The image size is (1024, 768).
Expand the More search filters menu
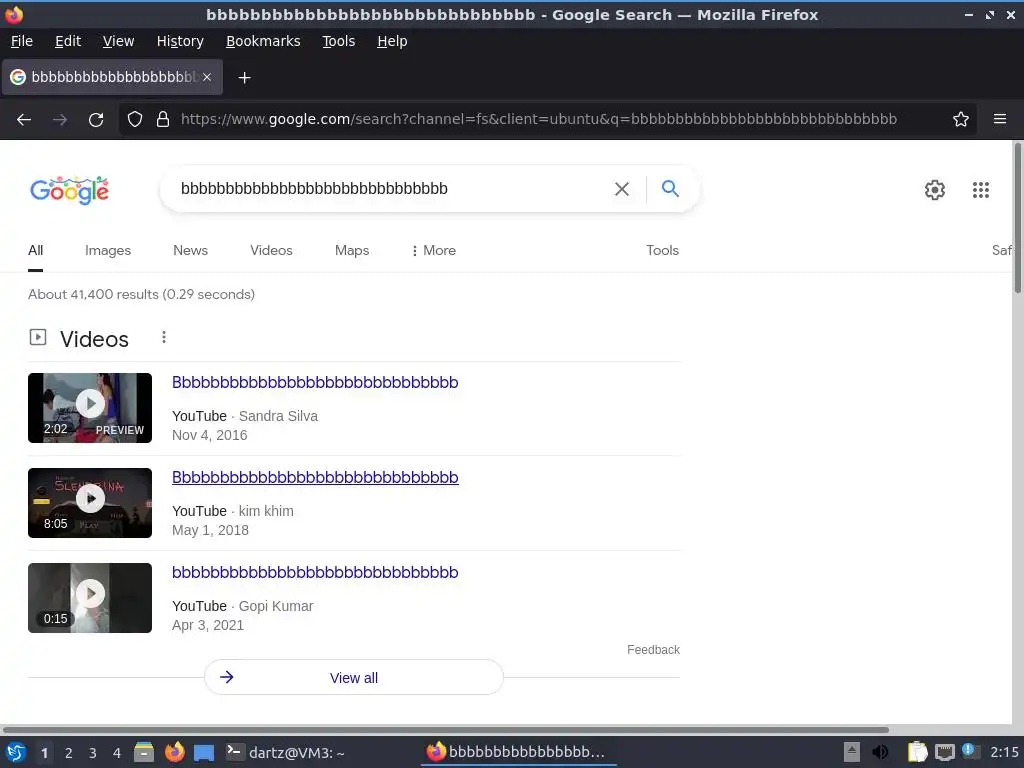(434, 250)
